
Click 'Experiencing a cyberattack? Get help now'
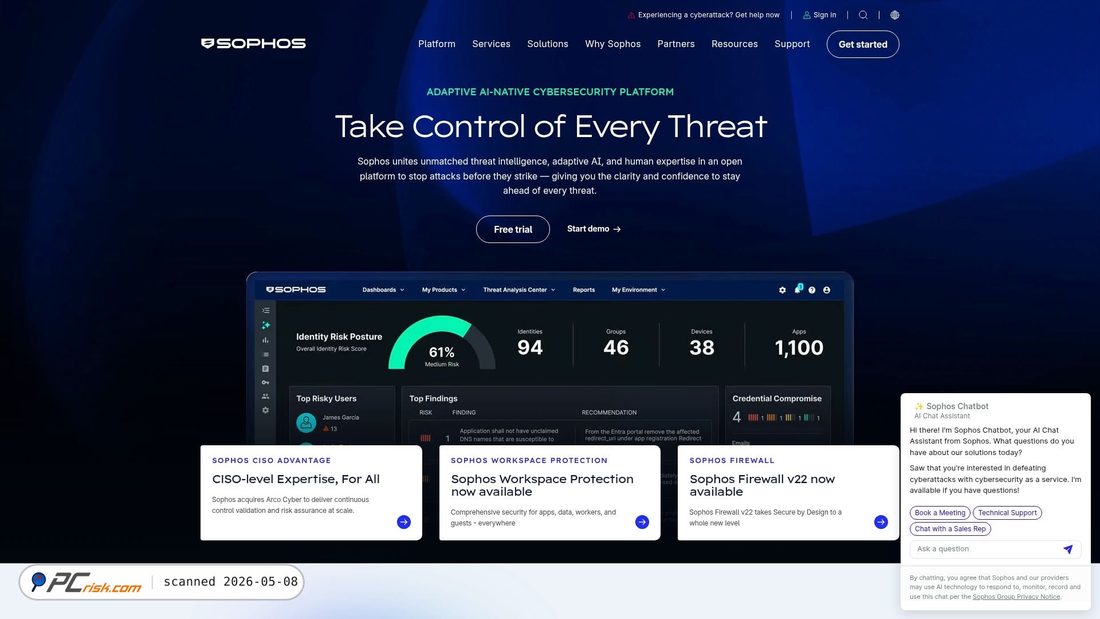(709, 15)
